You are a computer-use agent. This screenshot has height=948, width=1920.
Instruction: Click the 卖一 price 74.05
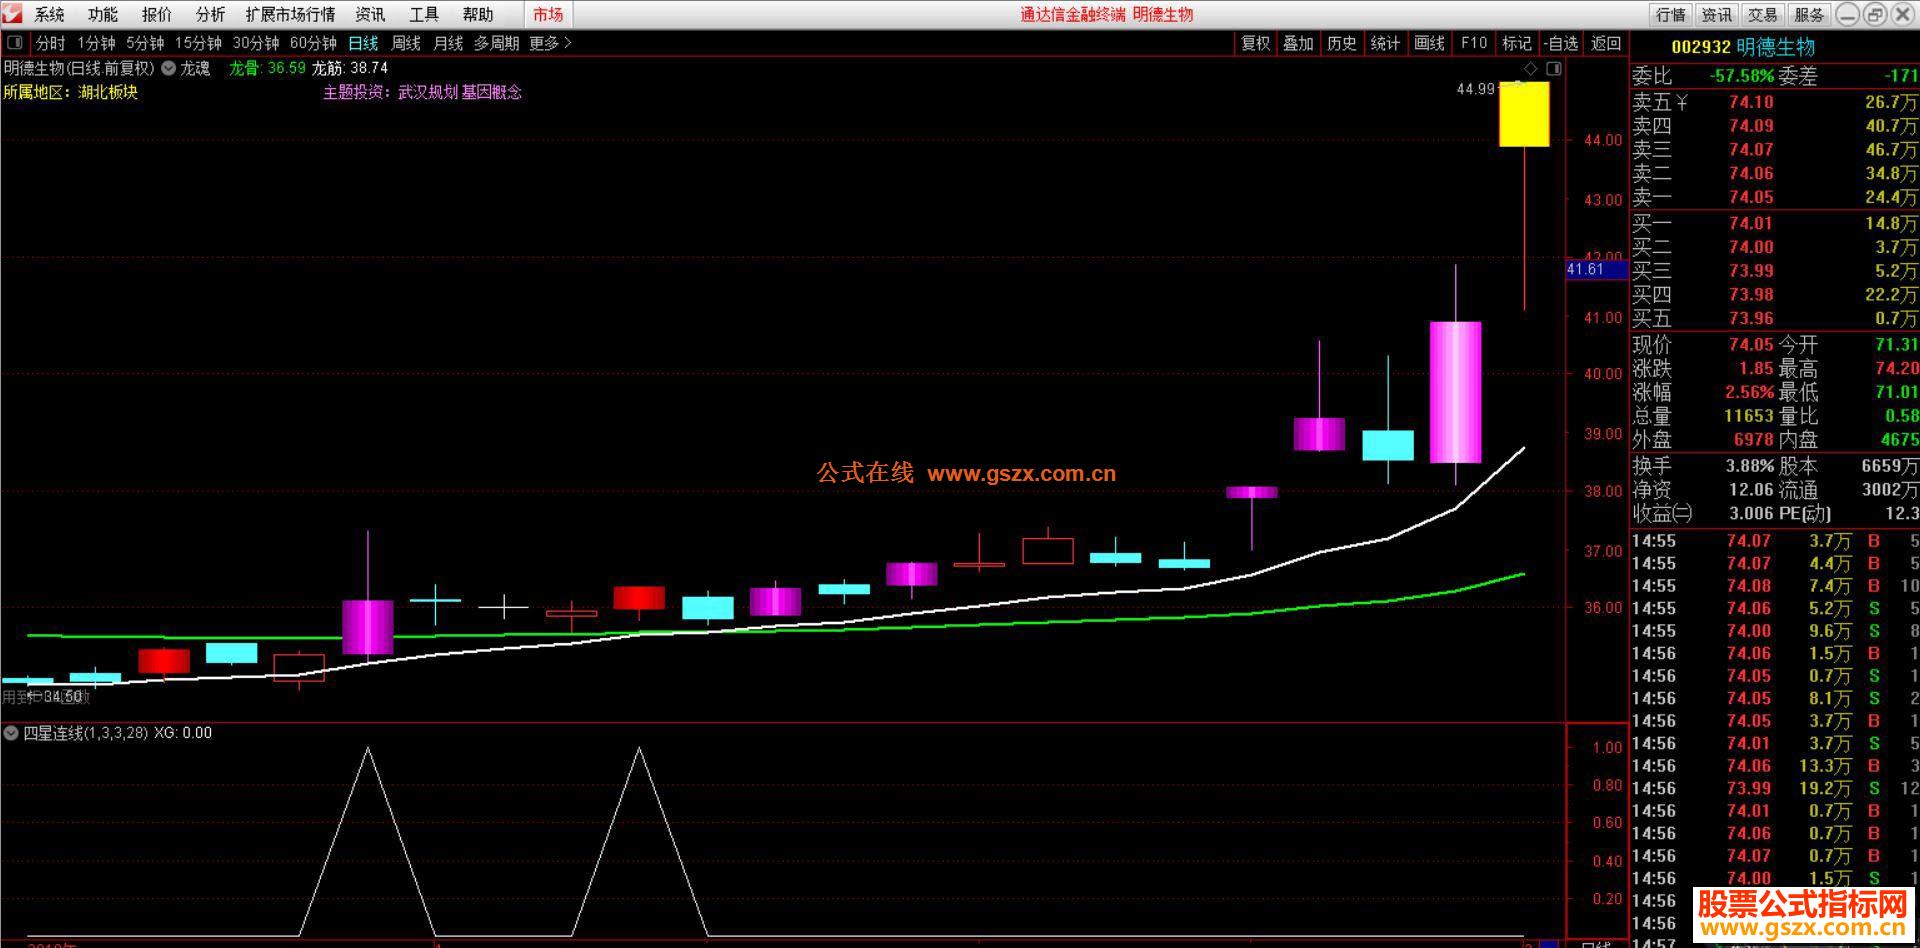1750,197
